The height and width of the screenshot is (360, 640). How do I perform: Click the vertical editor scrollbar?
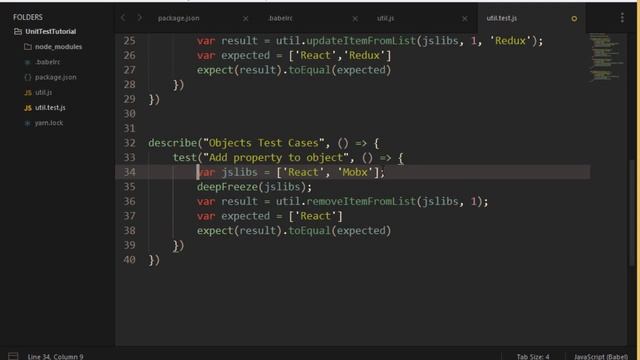[x=632, y=212]
